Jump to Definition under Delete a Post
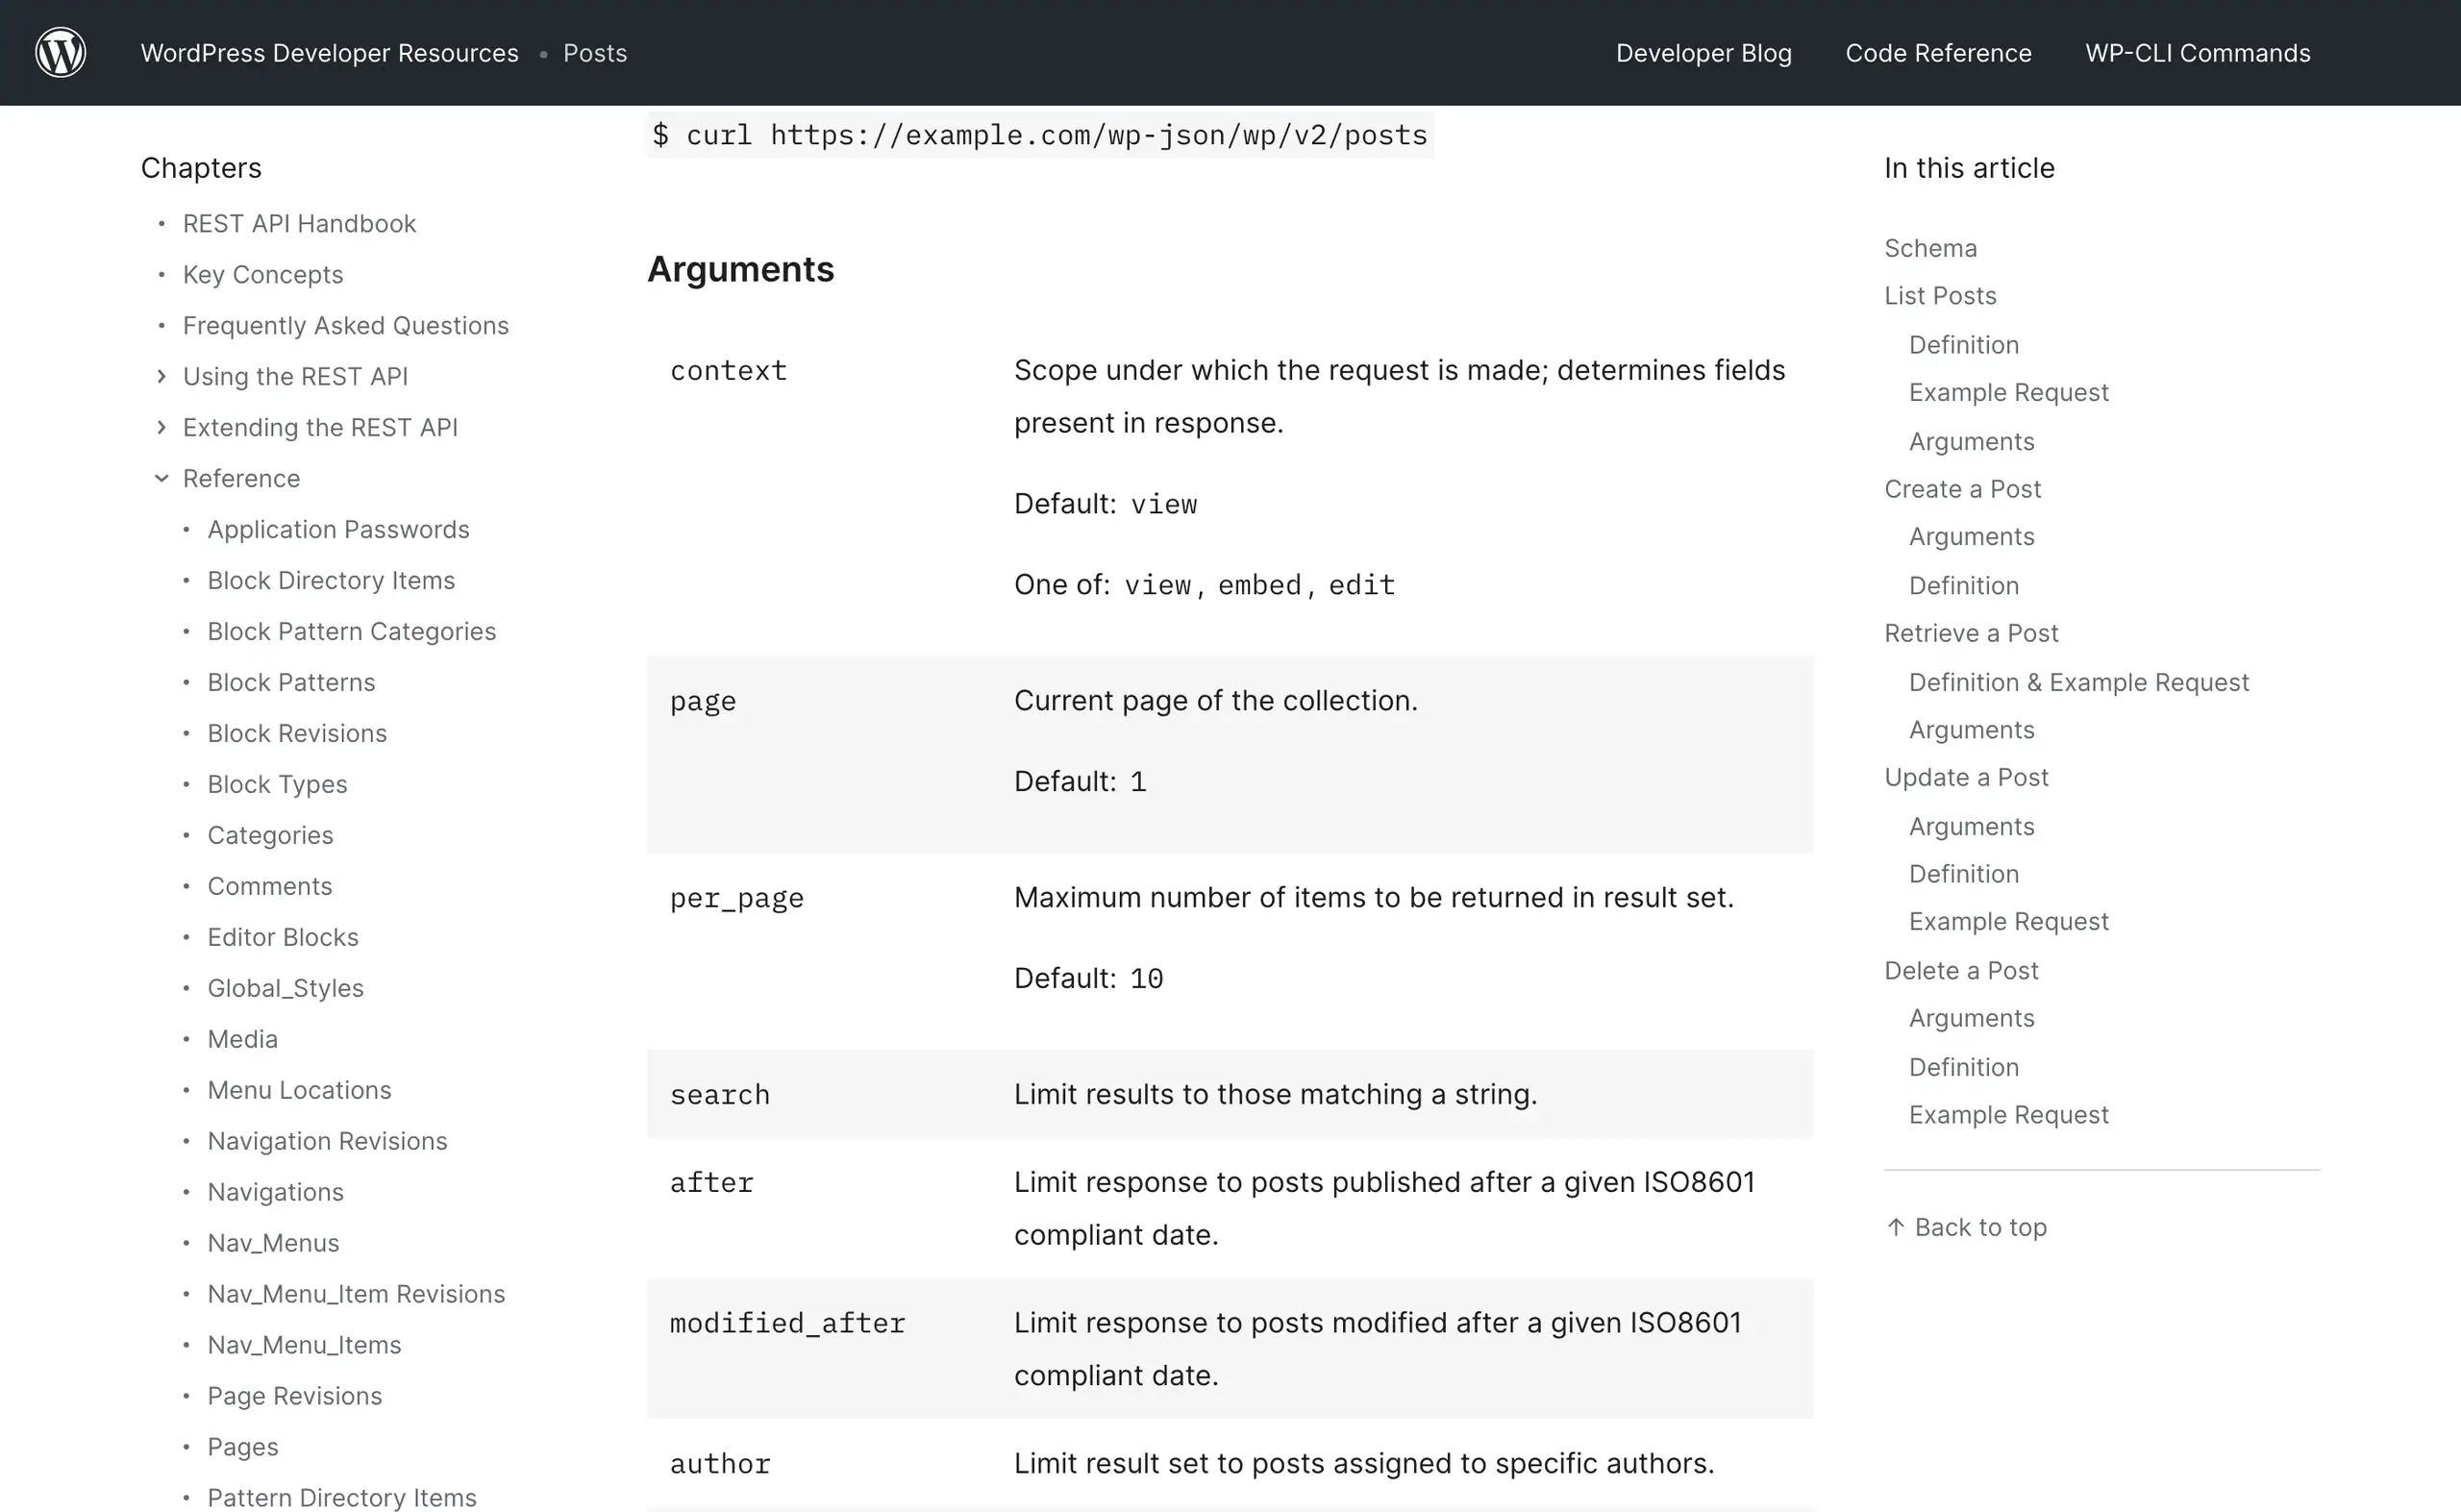This screenshot has width=2461, height=1512. point(1963,1067)
